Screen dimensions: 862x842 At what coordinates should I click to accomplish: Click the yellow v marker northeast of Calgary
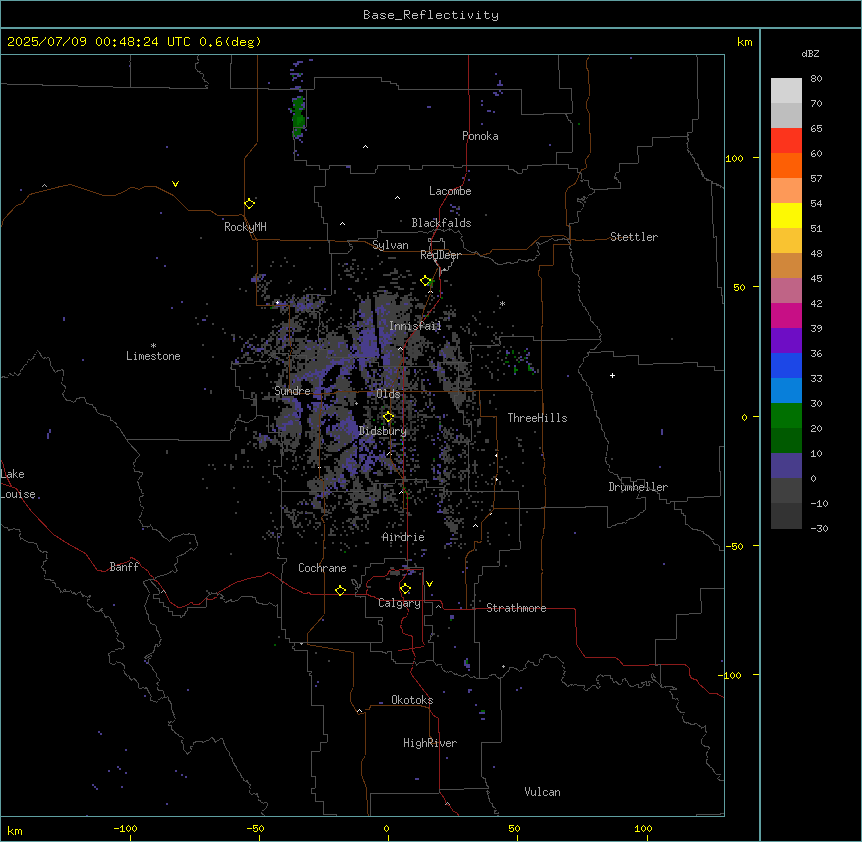pyautogui.click(x=429, y=584)
